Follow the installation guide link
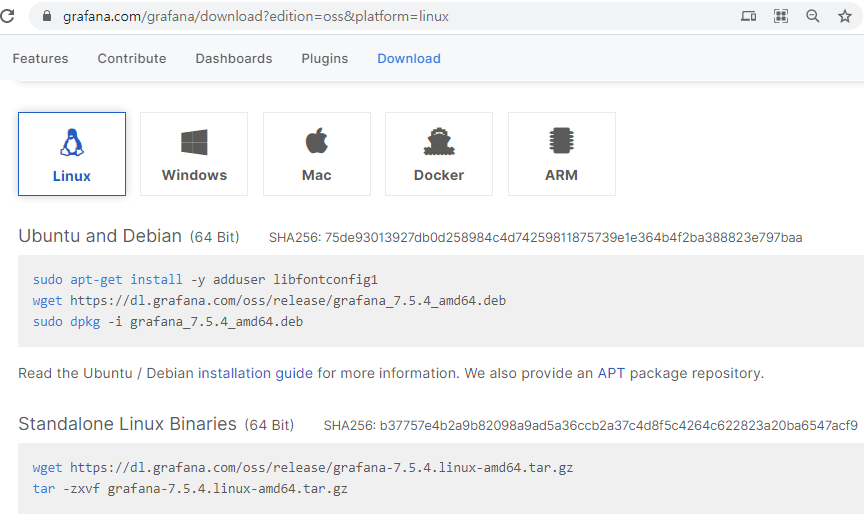864x524 pixels. pyautogui.click(x=255, y=373)
